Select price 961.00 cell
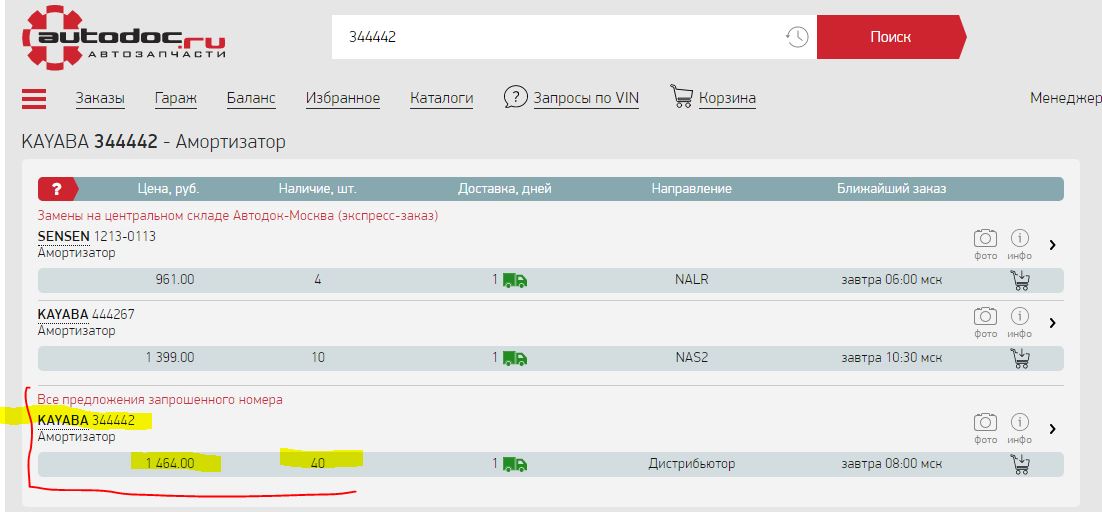Viewport: 1102px width, 512px height. [x=175, y=280]
